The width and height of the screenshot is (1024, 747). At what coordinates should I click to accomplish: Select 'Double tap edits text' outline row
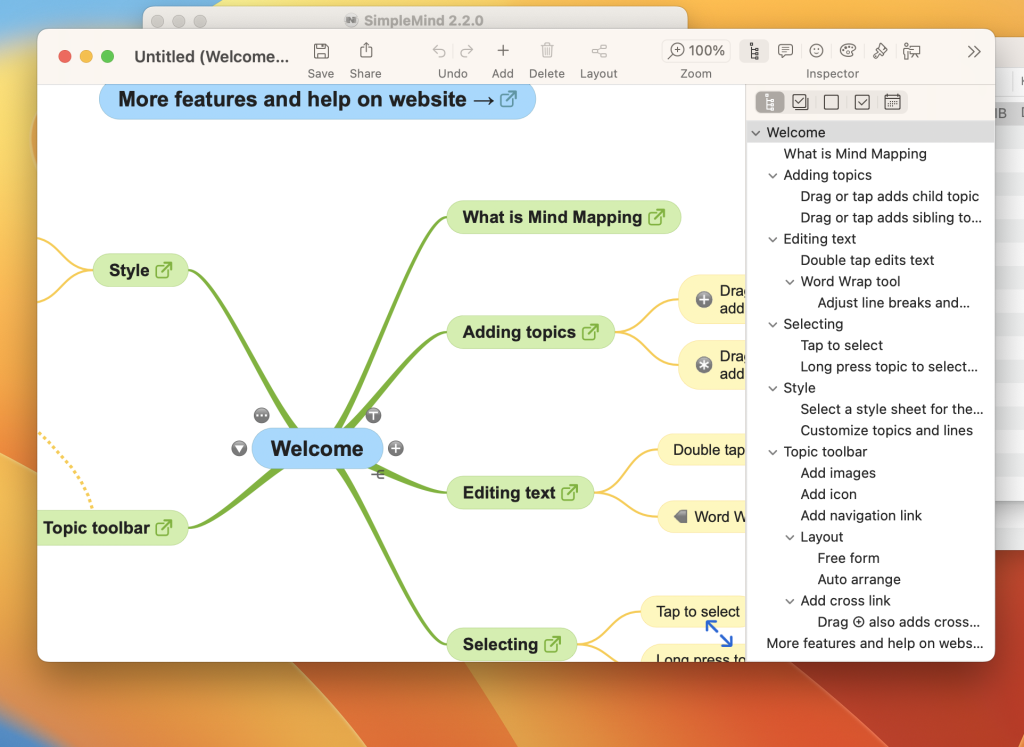871,260
